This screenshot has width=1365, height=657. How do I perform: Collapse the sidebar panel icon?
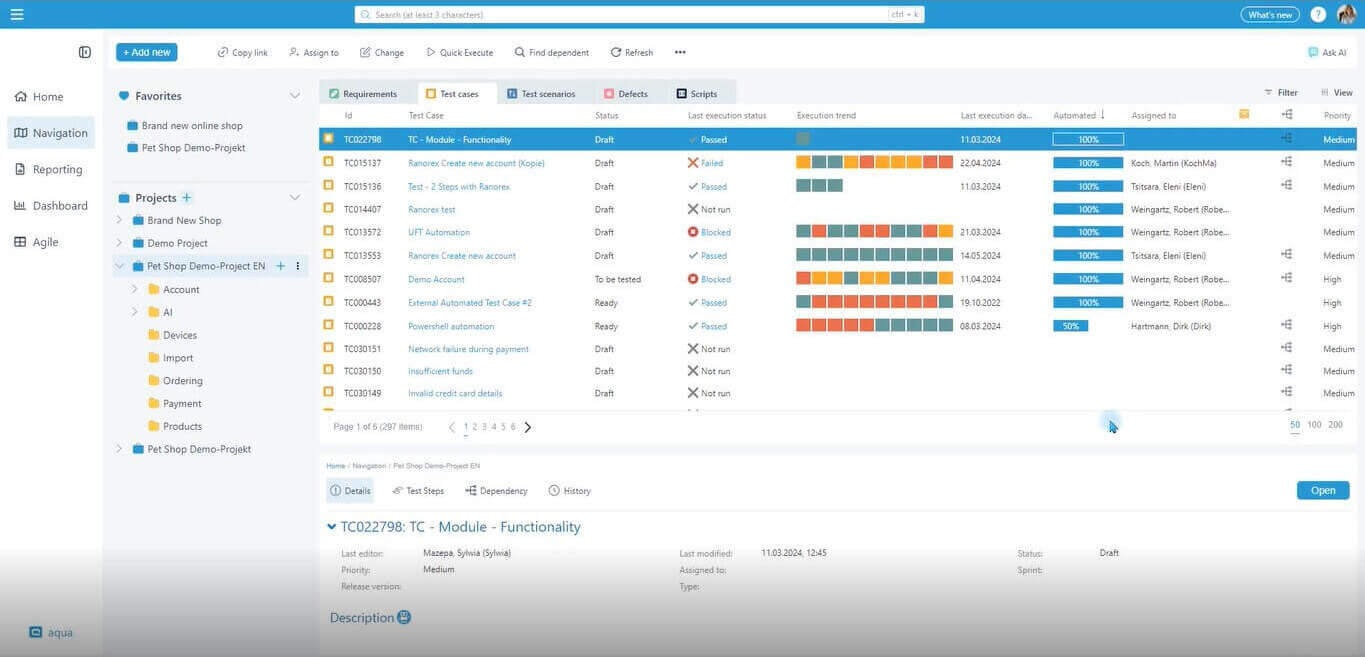tap(85, 52)
